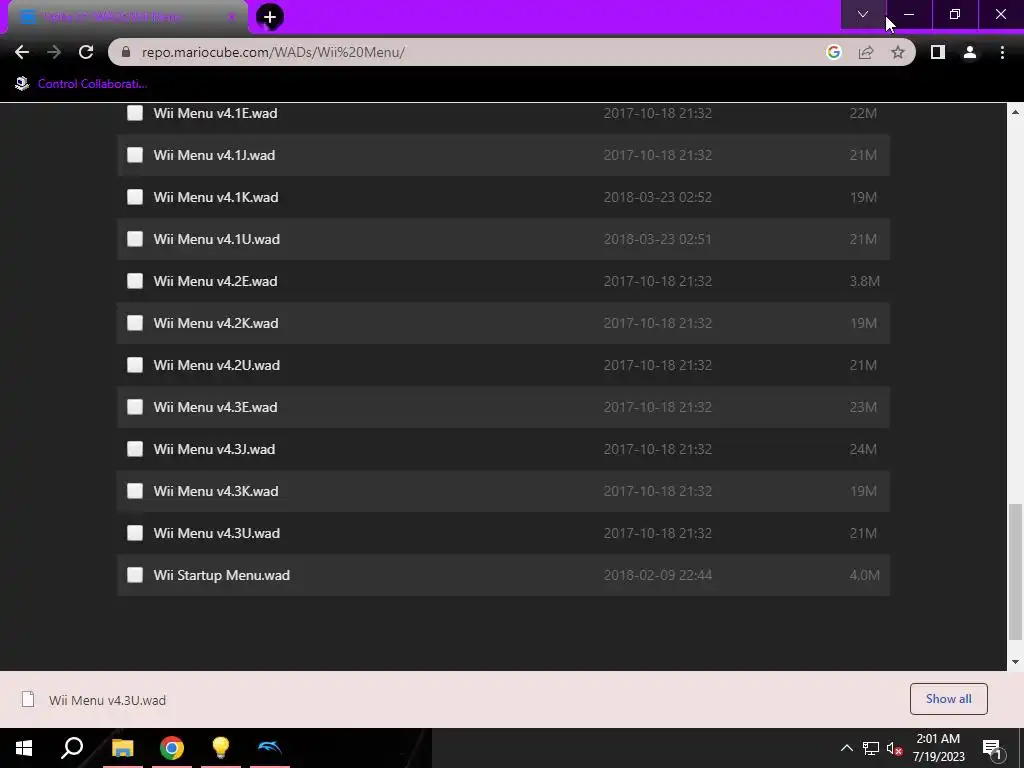This screenshot has height=768, width=1024.
Task: Check the box for Wii Menu v4.2E.wad
Action: (135, 281)
